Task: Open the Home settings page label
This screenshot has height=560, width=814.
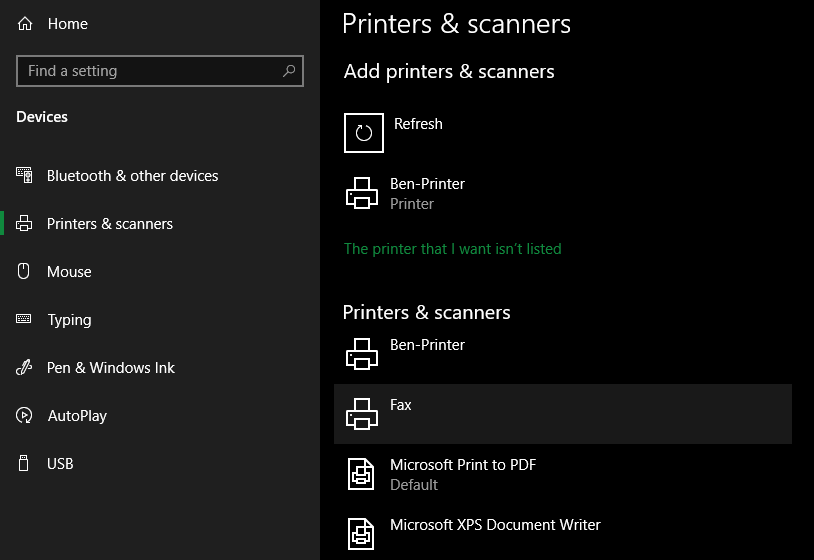Action: click(x=67, y=24)
